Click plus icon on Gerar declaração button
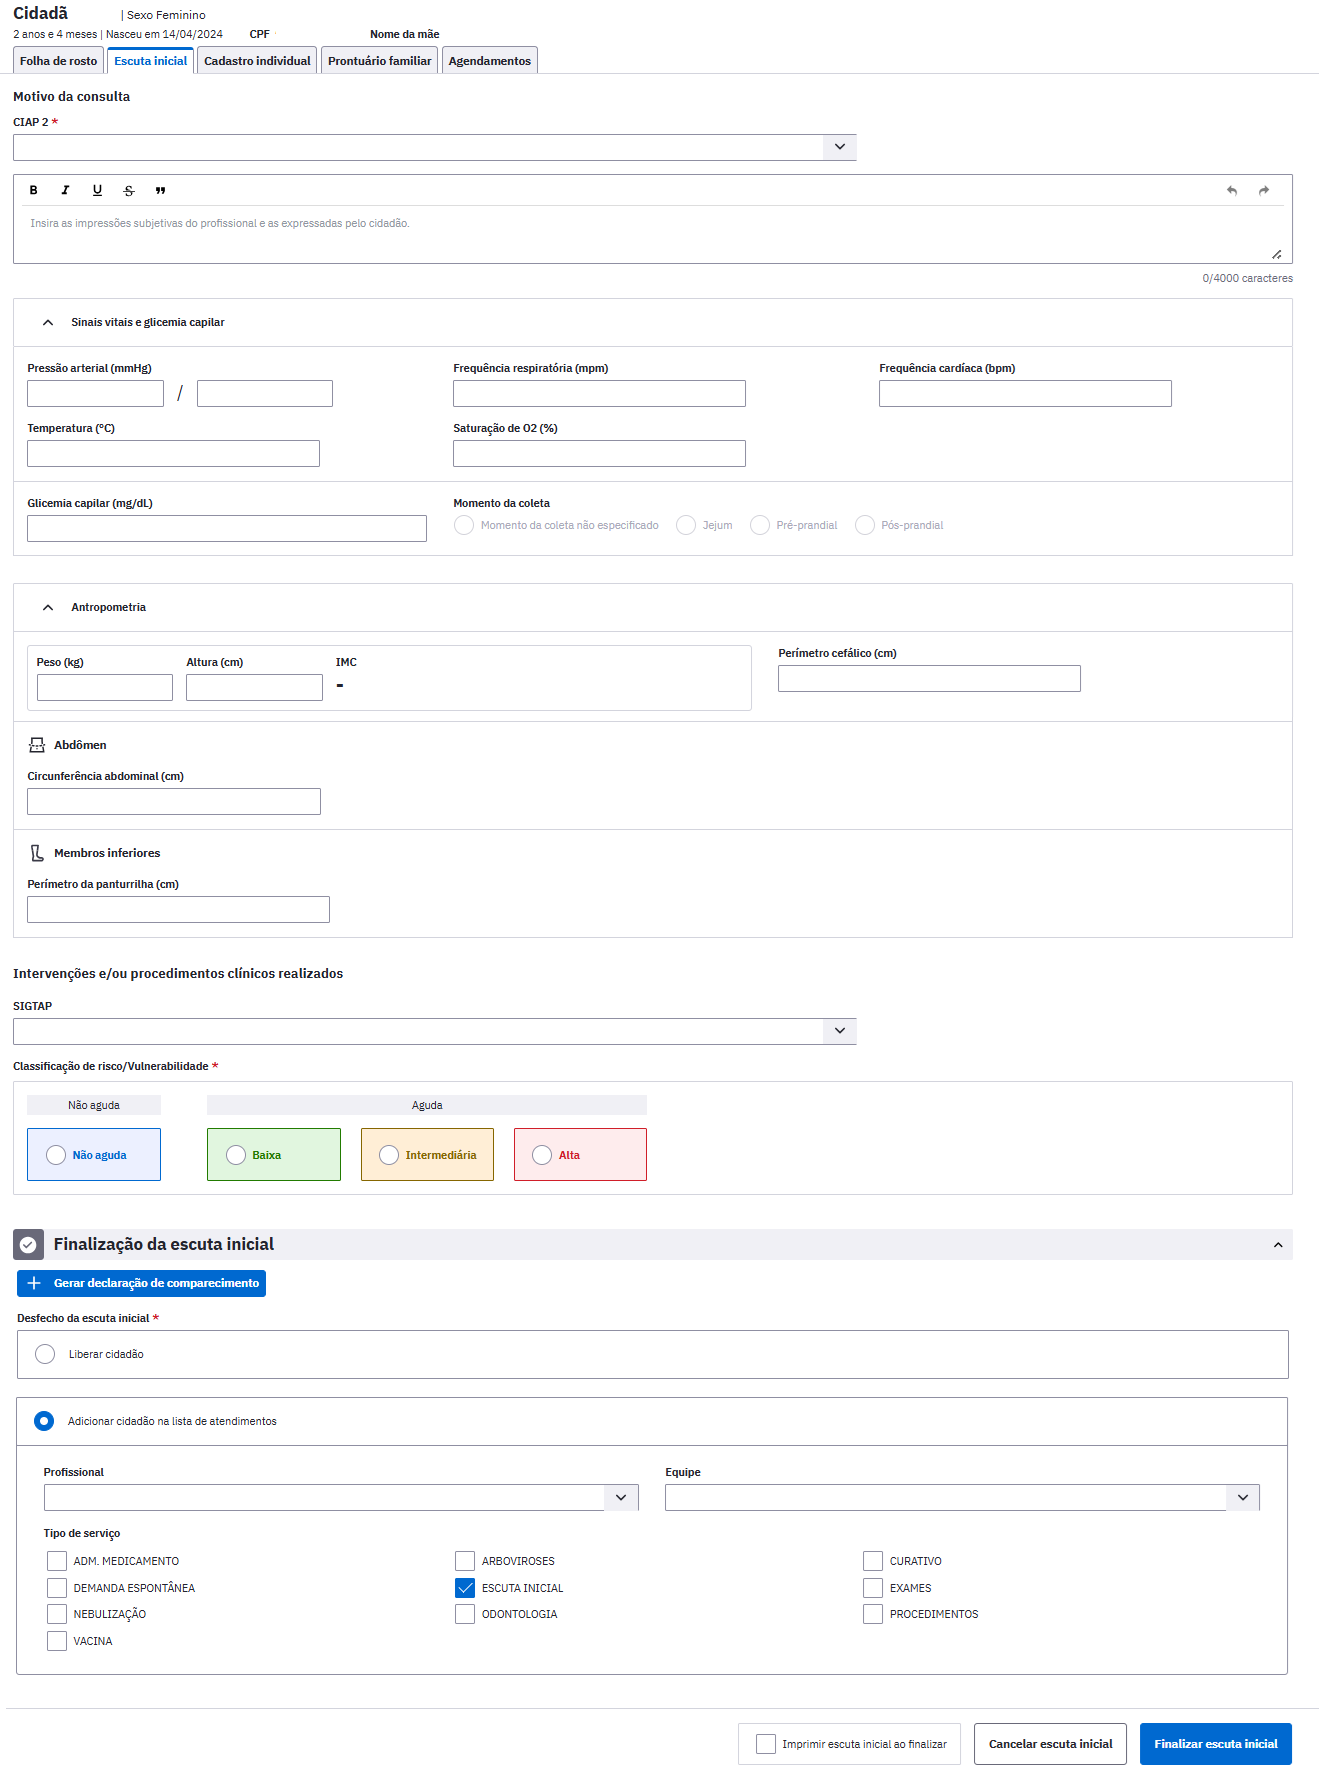The width and height of the screenshot is (1319, 1777). click(34, 1283)
